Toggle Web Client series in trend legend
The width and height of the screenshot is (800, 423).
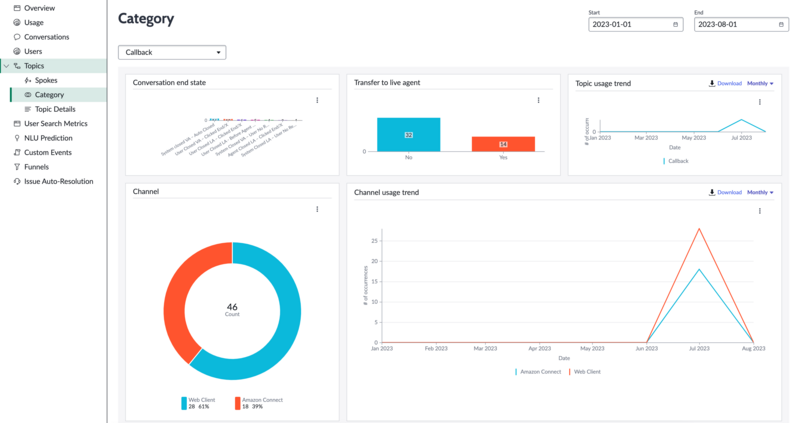tap(585, 372)
